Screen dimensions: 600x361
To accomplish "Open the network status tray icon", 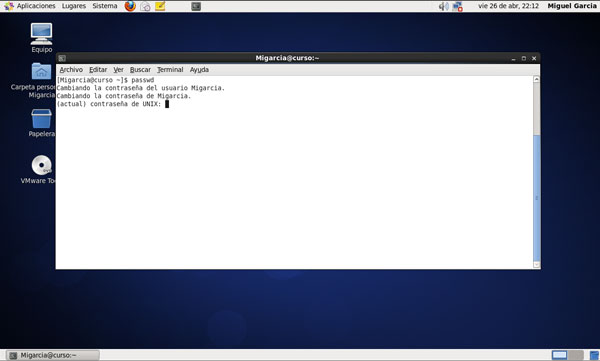I will pyautogui.click(x=457, y=6).
